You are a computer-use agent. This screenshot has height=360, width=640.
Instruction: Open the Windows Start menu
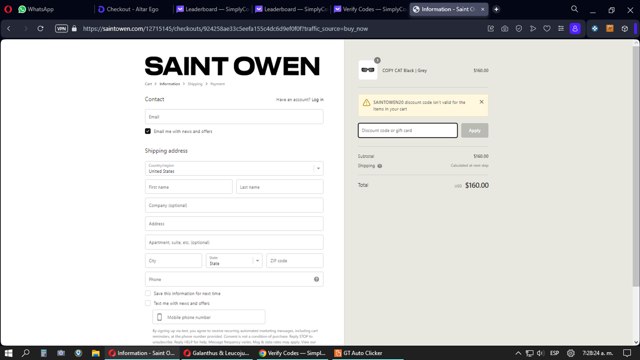[9, 353]
